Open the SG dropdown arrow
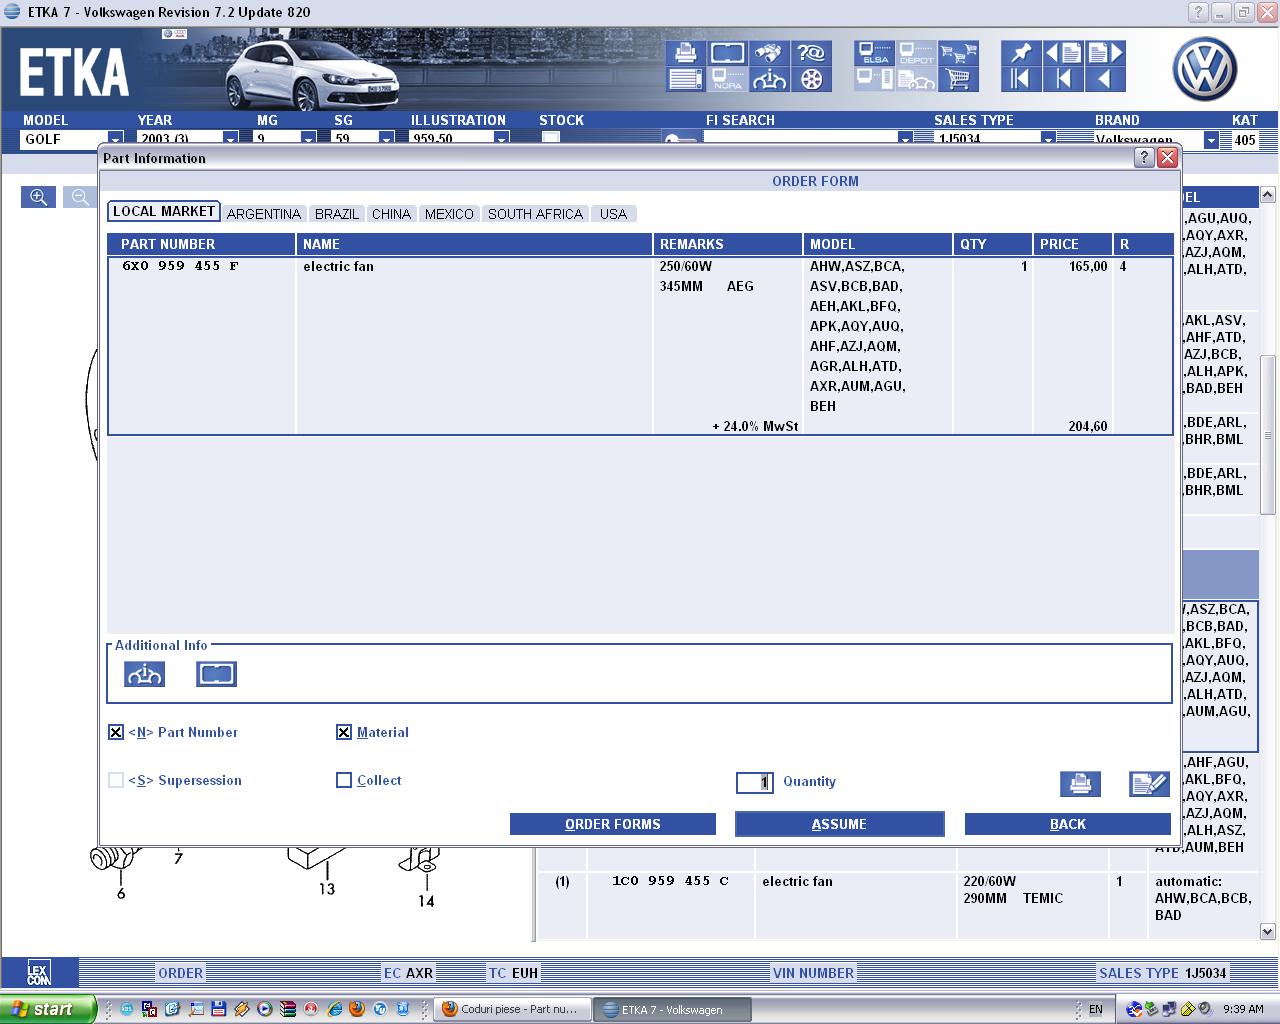The image size is (1280, 1024). click(x=385, y=140)
